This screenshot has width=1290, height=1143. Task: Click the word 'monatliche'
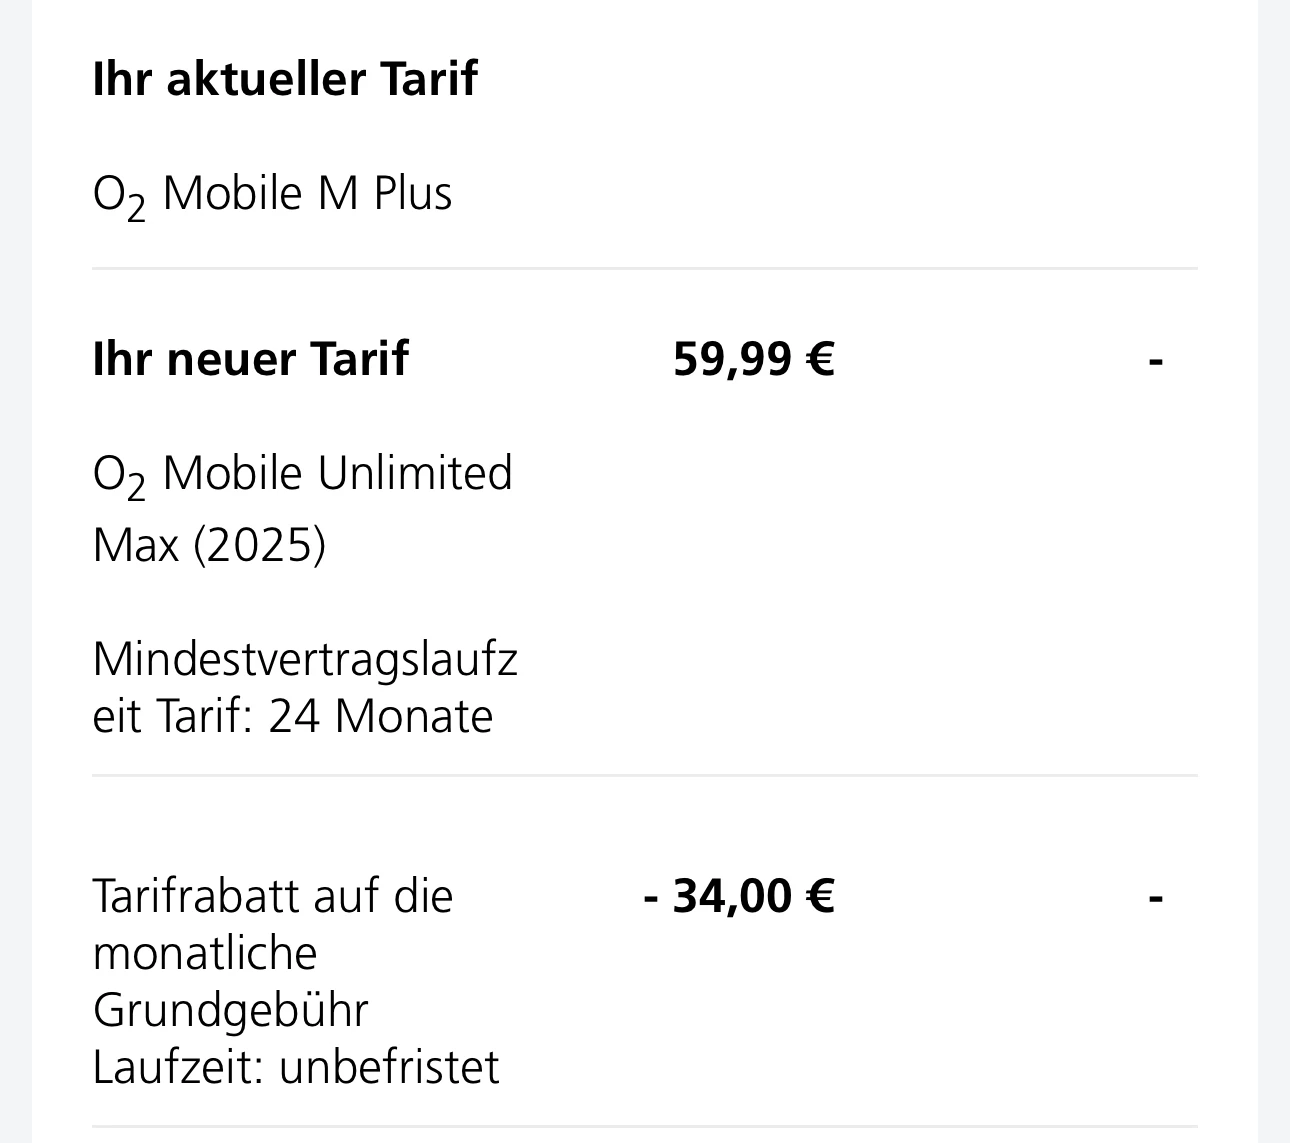coord(205,953)
